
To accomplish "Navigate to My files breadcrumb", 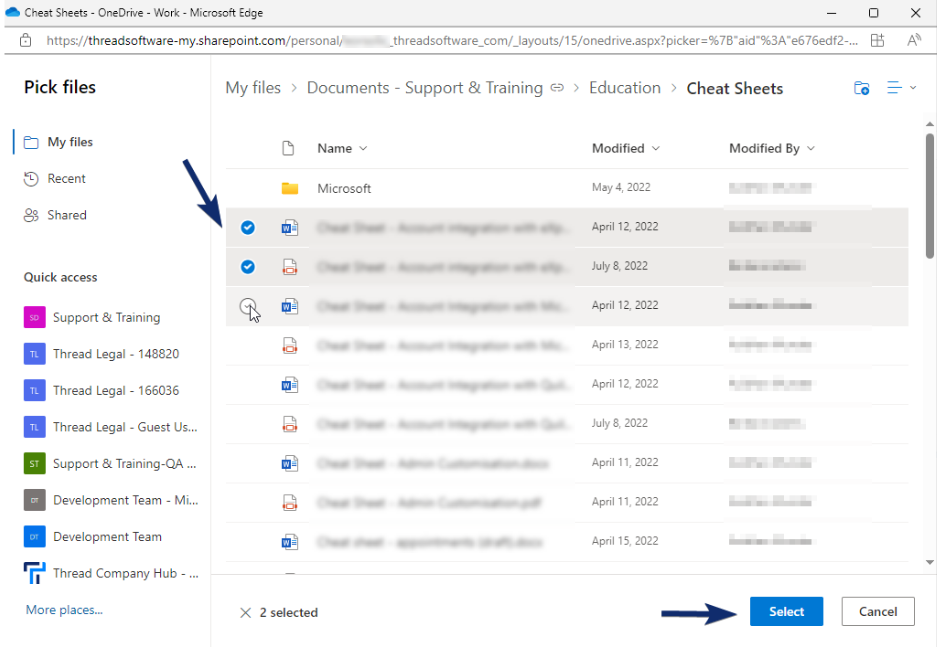I will tap(253, 88).
